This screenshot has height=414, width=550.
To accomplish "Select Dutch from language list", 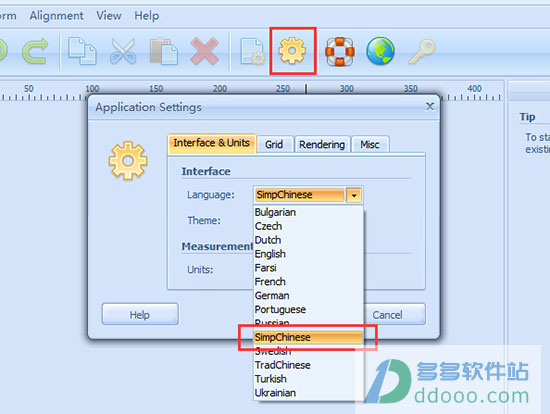I will coord(308,240).
